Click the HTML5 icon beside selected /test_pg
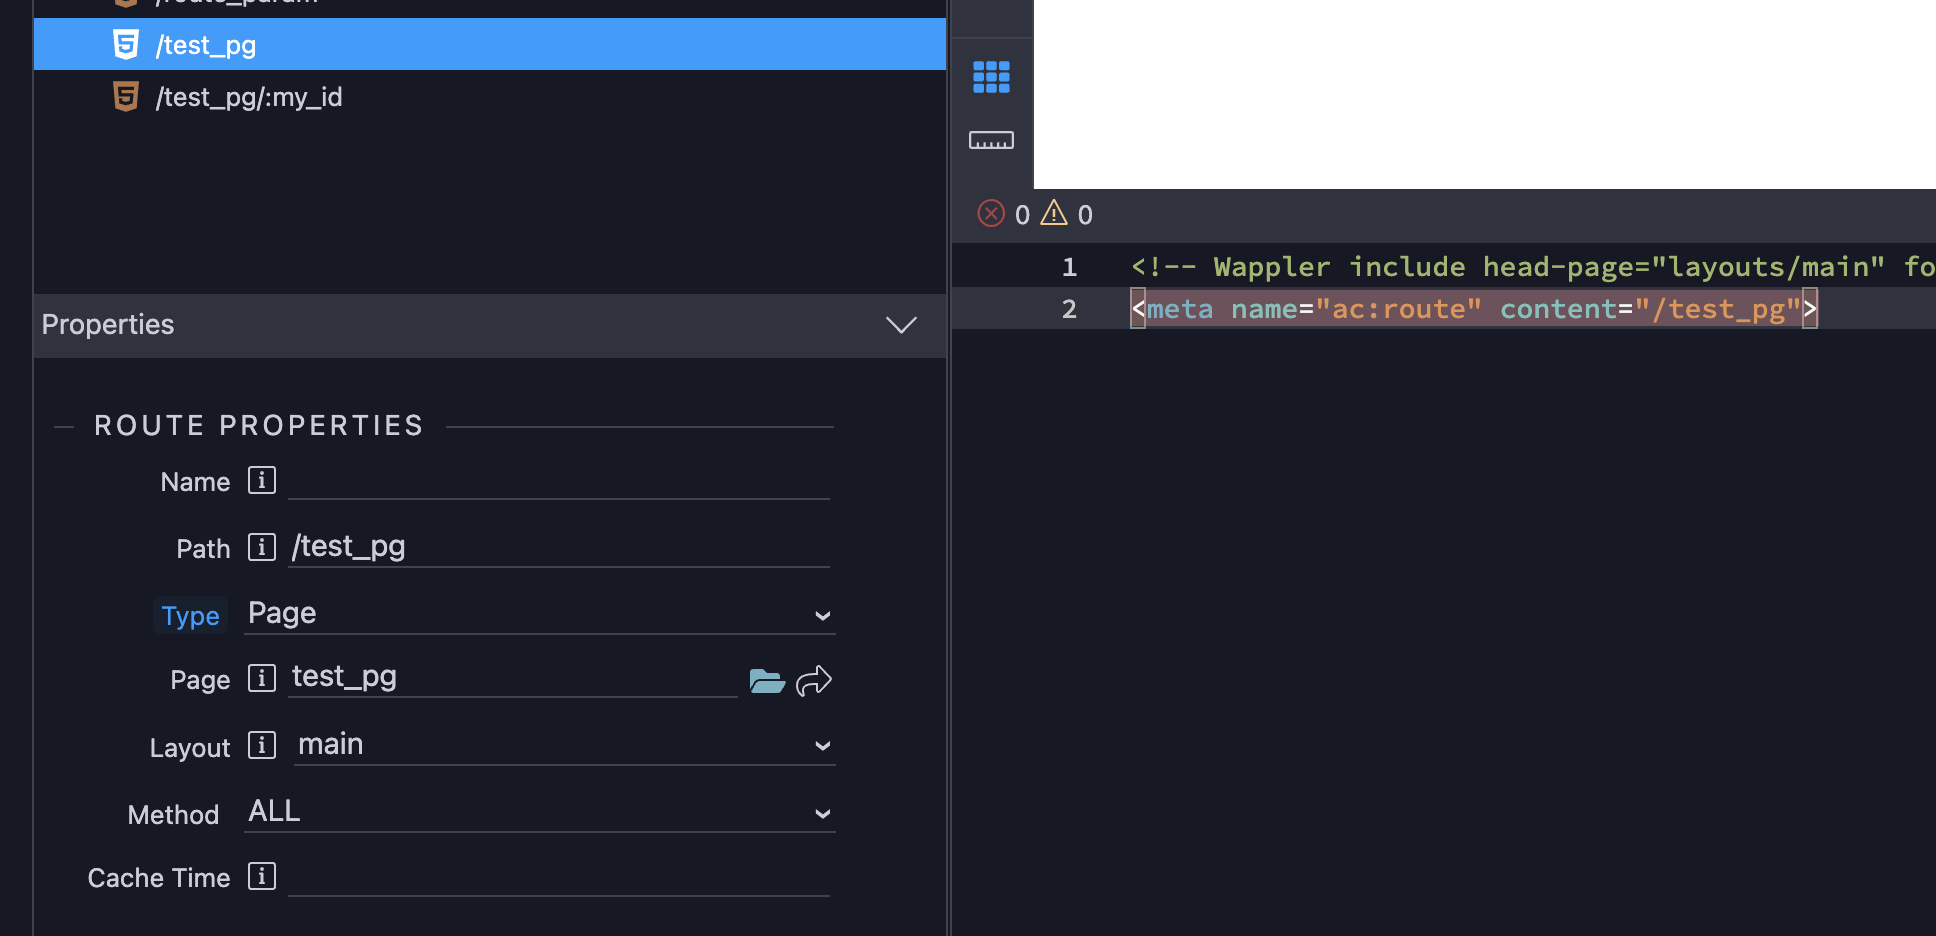The width and height of the screenshot is (1936, 936). pyautogui.click(x=126, y=44)
